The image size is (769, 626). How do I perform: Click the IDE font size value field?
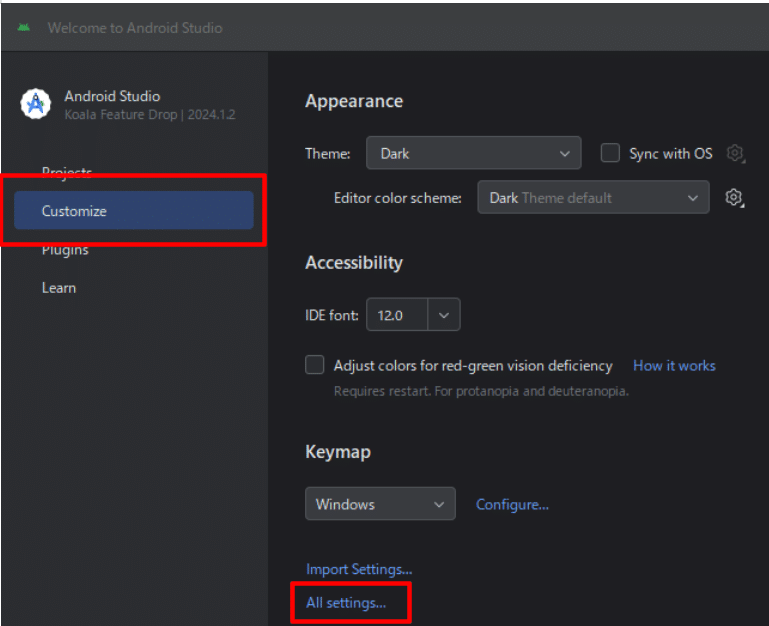click(396, 315)
